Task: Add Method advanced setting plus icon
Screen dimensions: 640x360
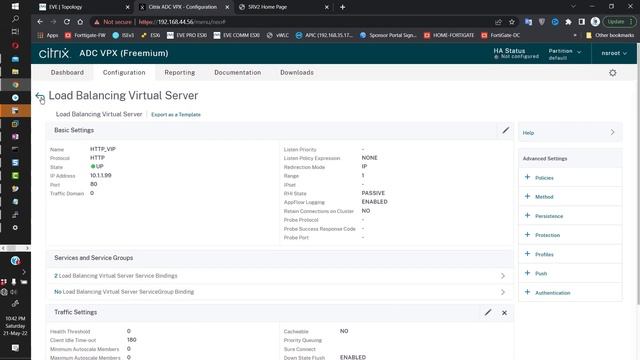Action: click(527, 196)
